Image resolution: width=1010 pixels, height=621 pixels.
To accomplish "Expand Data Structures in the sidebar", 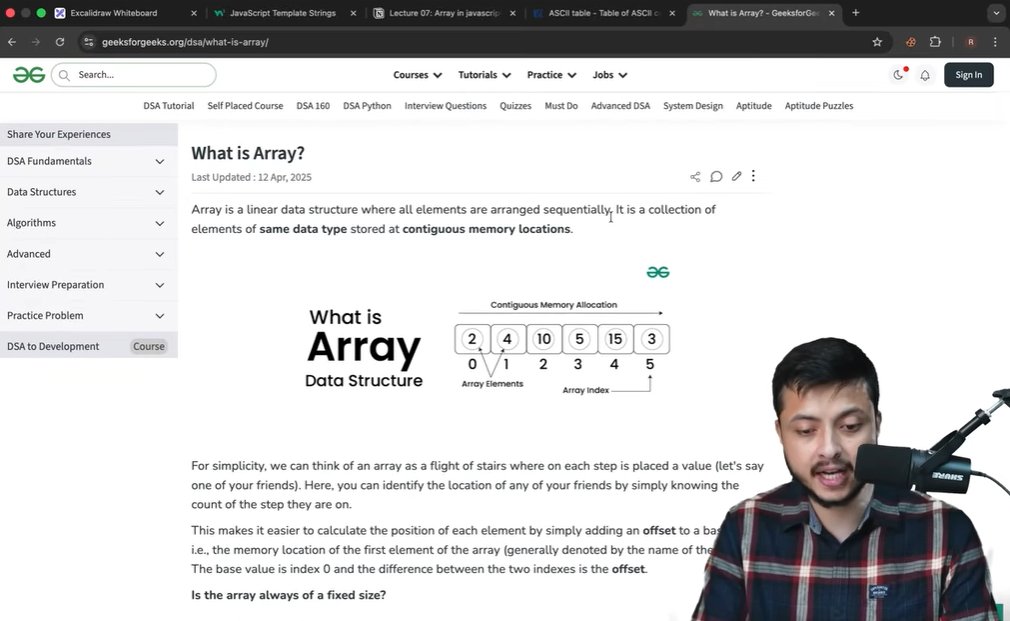I will click(x=88, y=192).
